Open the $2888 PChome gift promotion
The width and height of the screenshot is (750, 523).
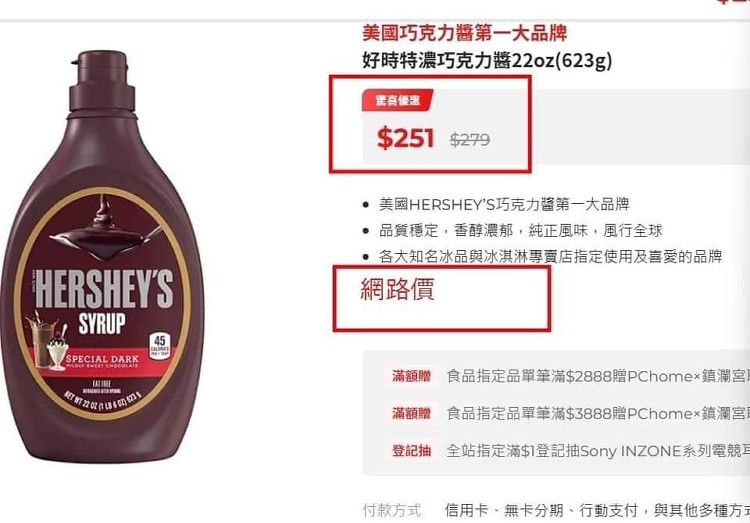[x=598, y=376]
